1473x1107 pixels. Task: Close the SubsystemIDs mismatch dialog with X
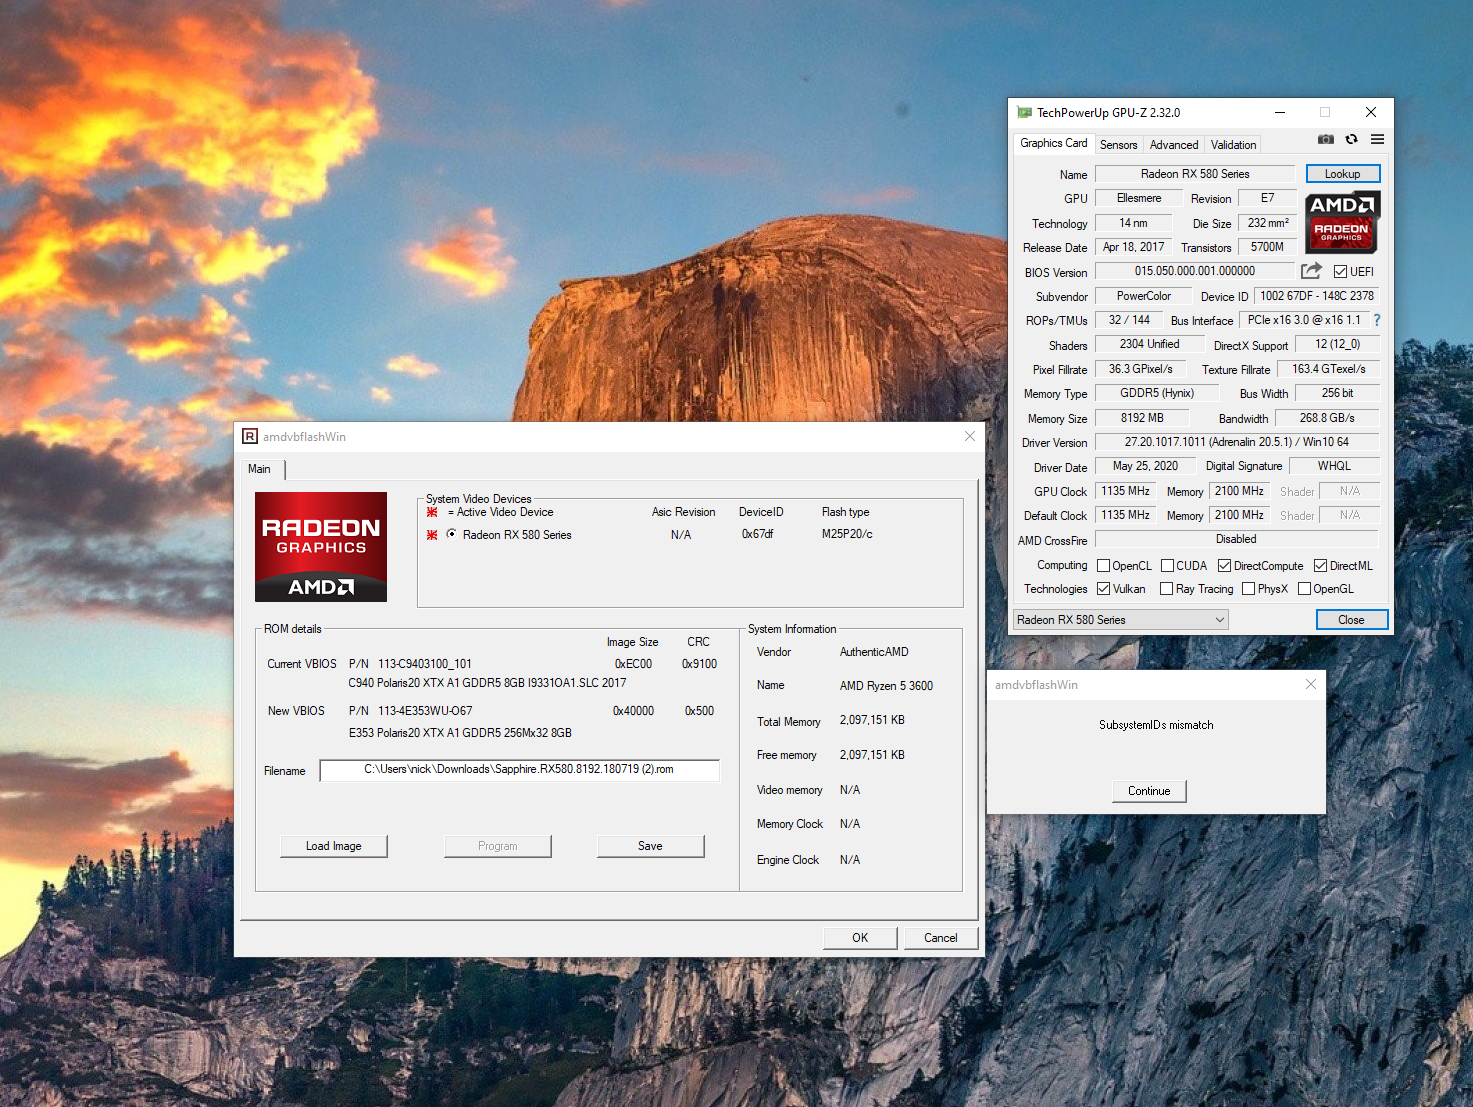1310,684
